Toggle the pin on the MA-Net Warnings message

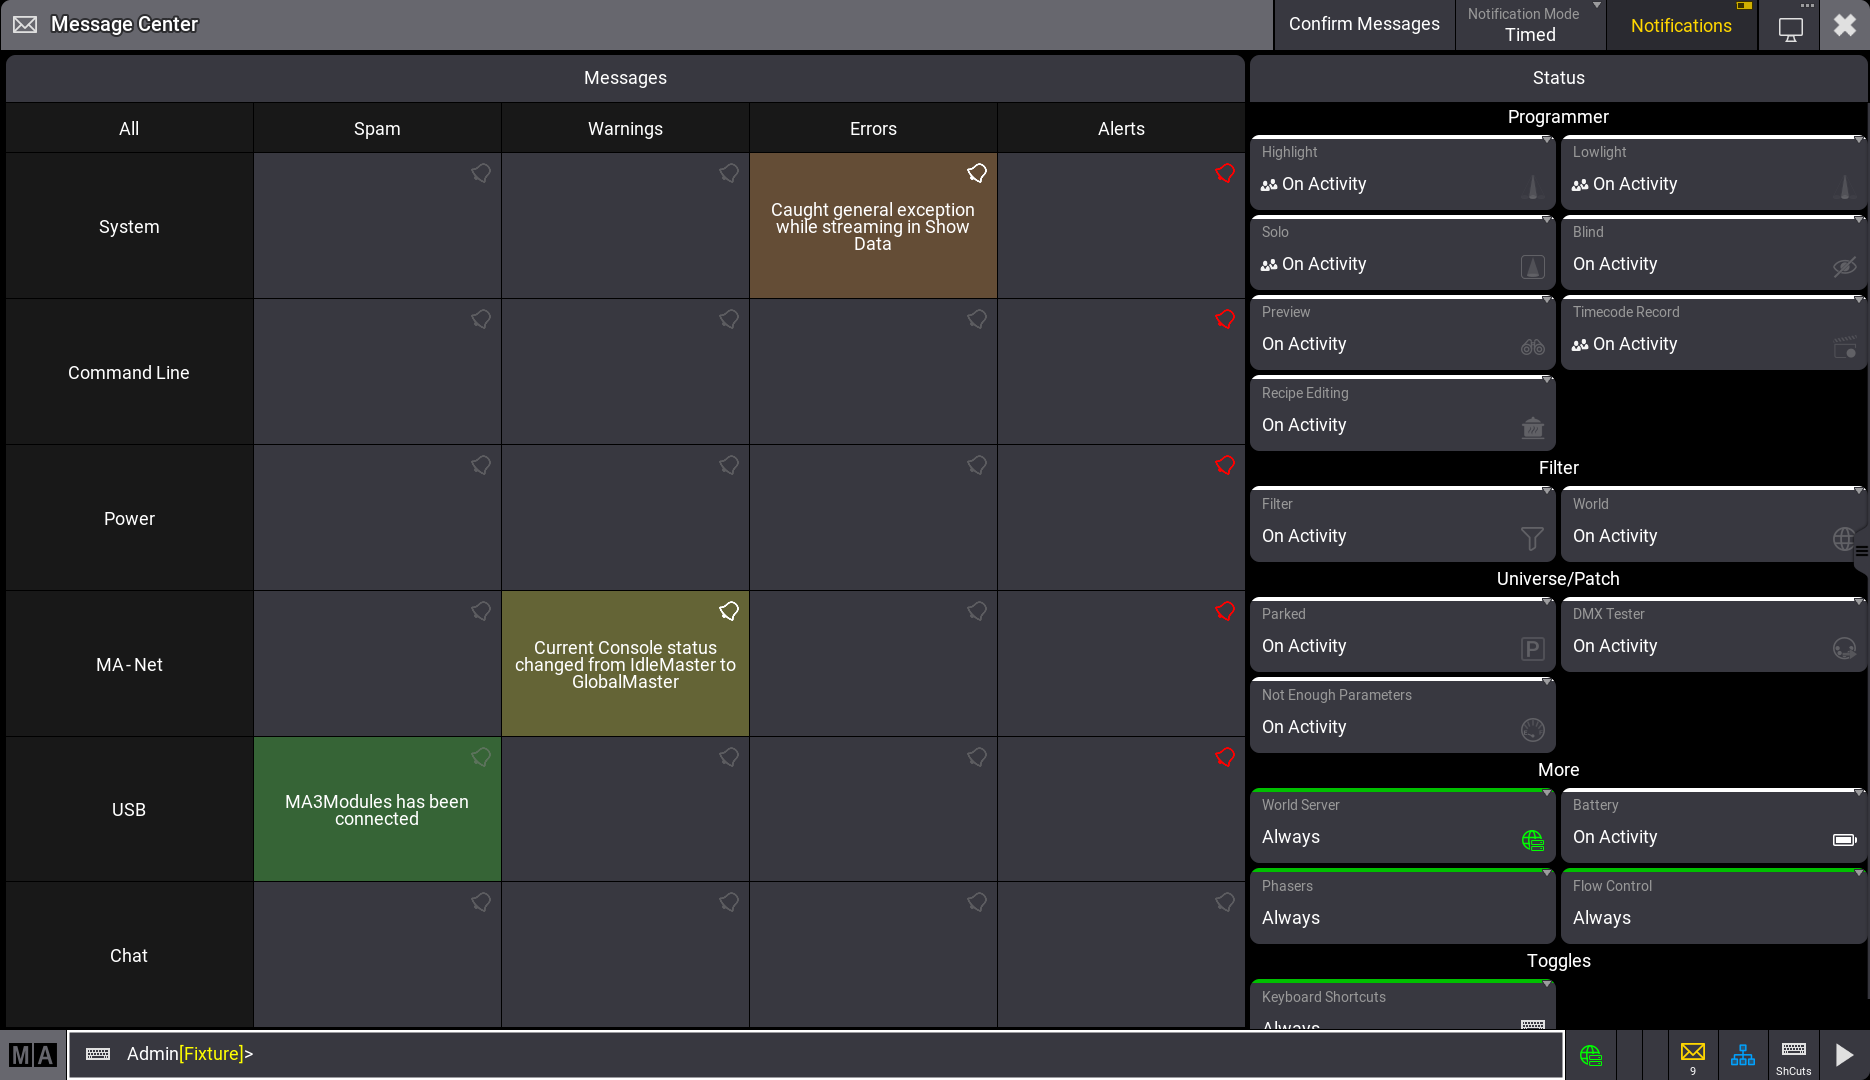729,611
